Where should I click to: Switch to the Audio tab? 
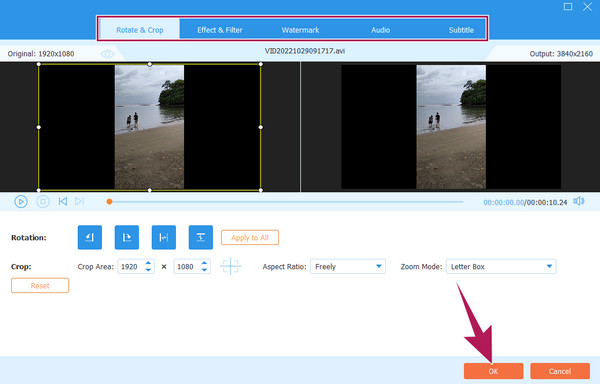click(x=380, y=30)
